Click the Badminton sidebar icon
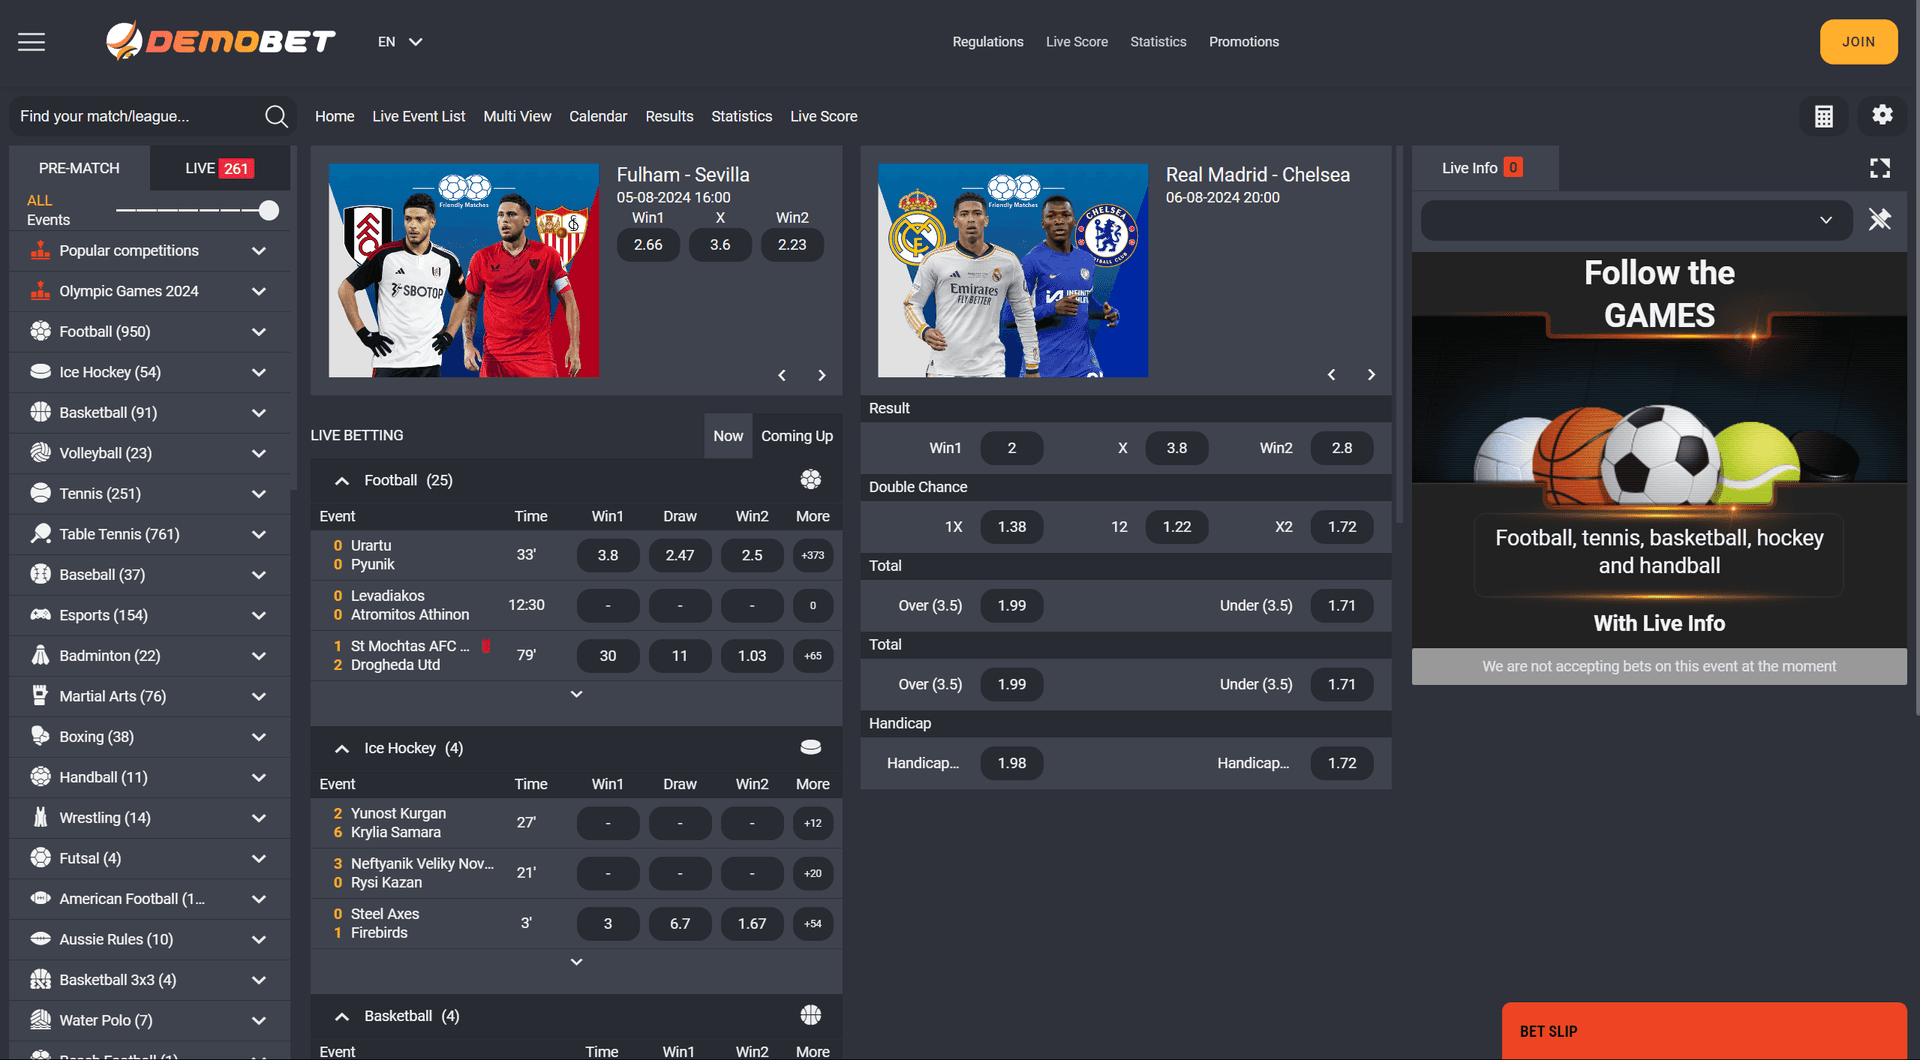The width and height of the screenshot is (1920, 1060). pos(40,655)
